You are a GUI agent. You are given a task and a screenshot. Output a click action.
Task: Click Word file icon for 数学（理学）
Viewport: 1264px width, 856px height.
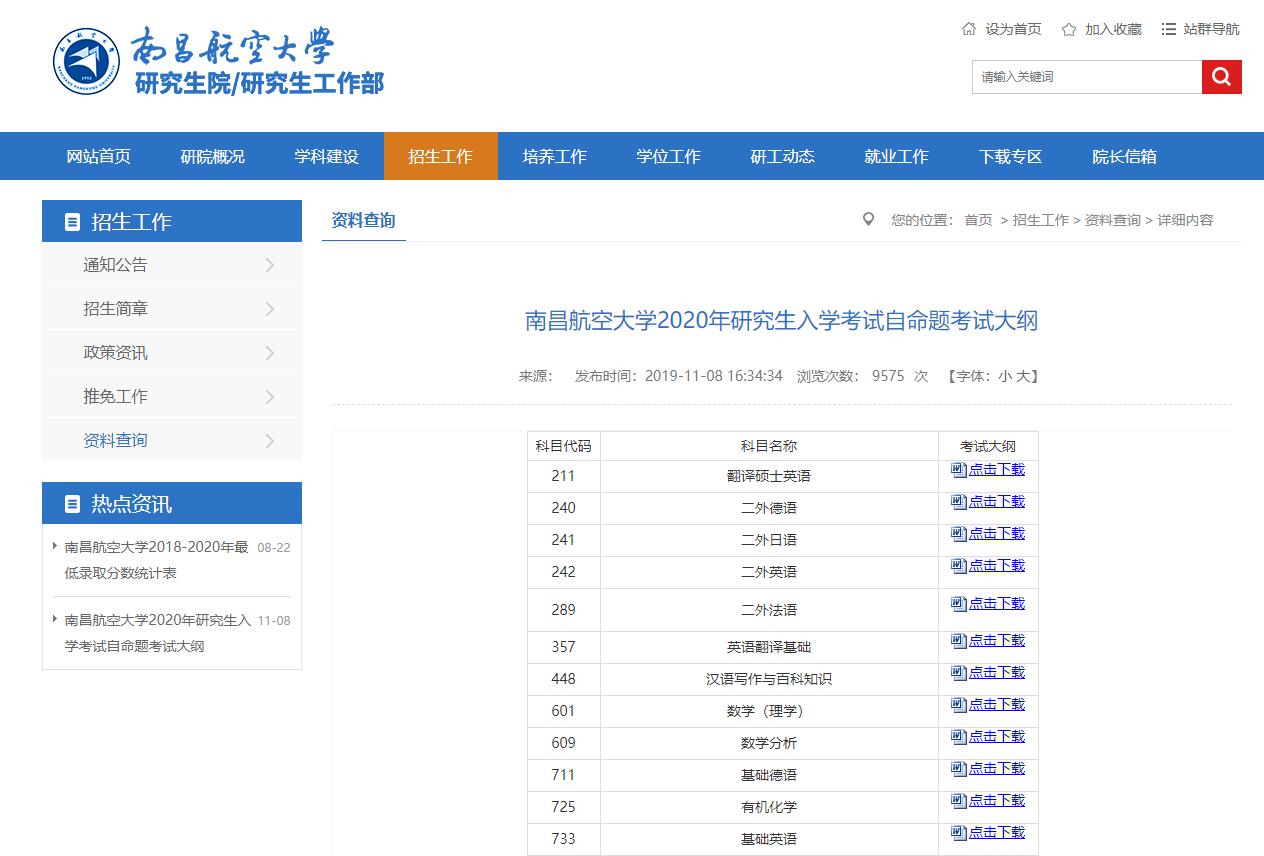[959, 705]
